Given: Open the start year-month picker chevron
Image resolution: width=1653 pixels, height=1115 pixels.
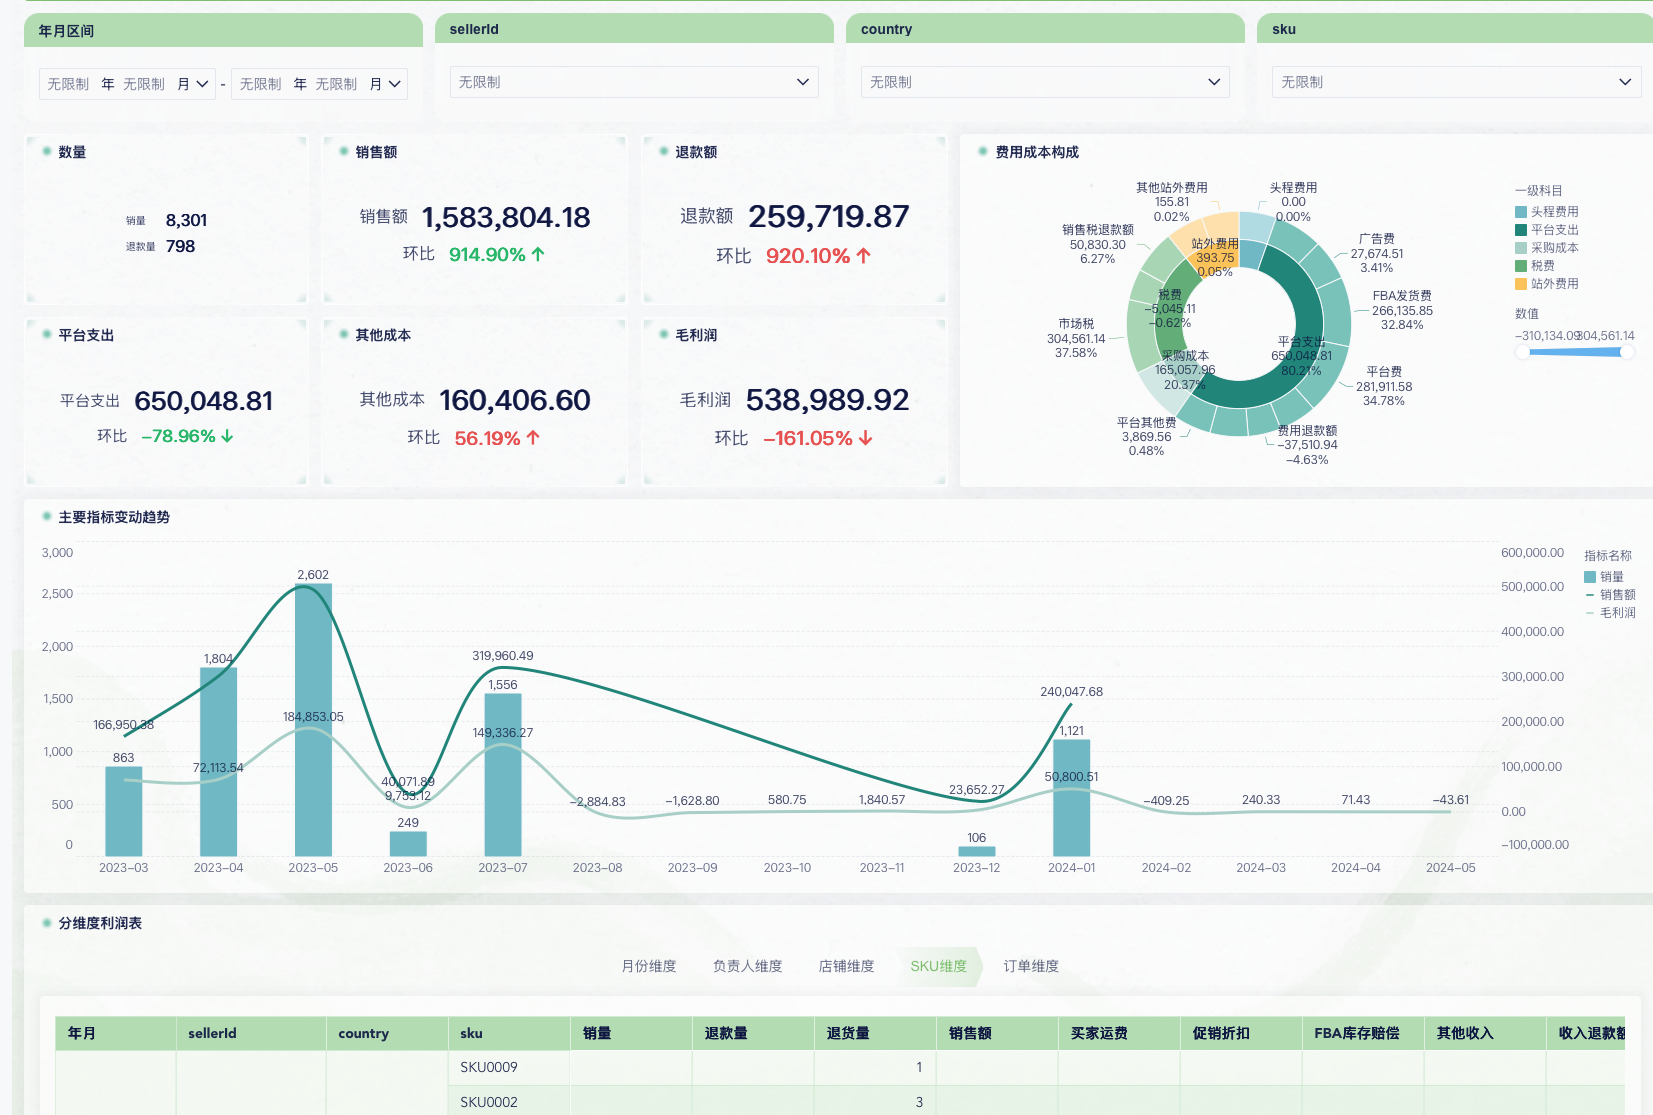Looking at the screenshot, I should pyautogui.click(x=202, y=84).
